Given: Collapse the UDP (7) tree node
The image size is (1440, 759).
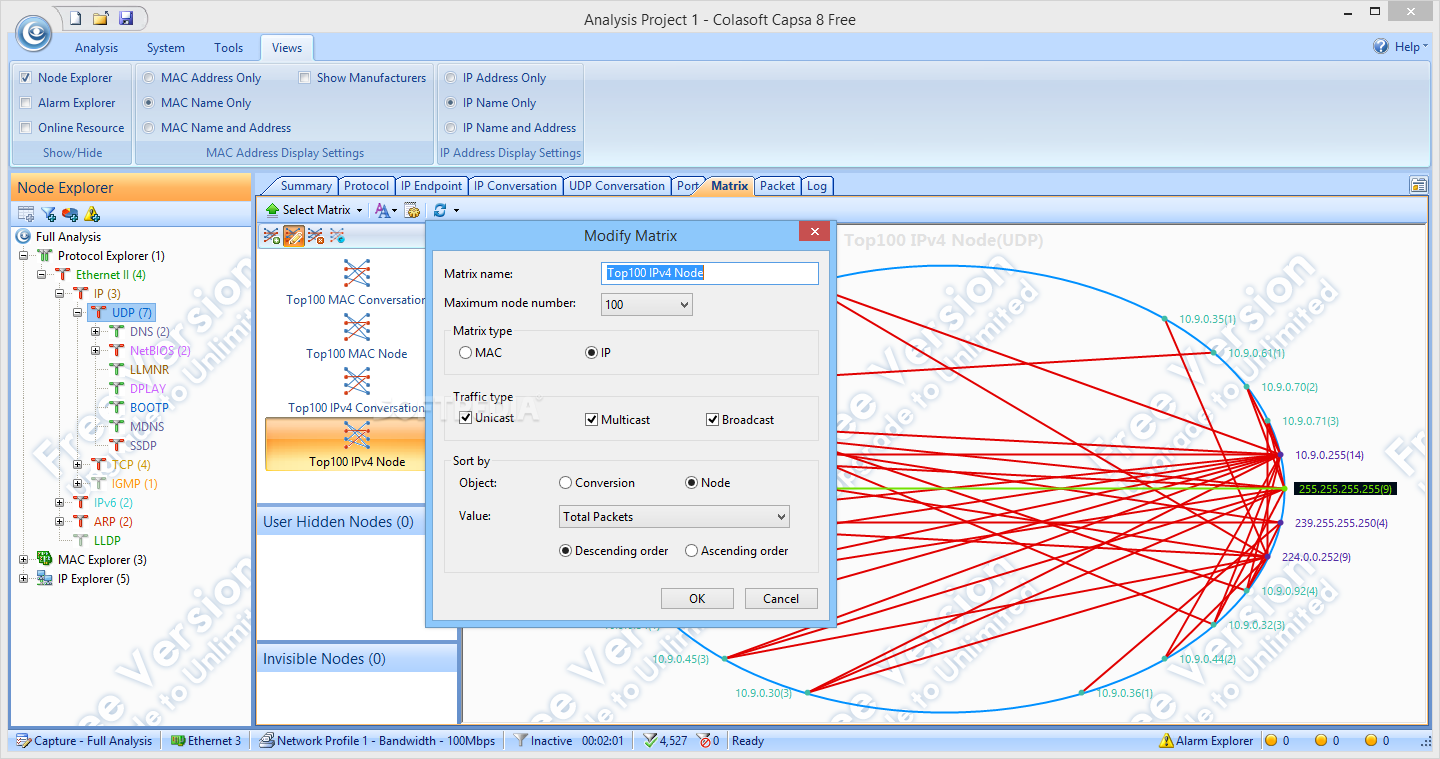Looking at the screenshot, I should (78, 313).
